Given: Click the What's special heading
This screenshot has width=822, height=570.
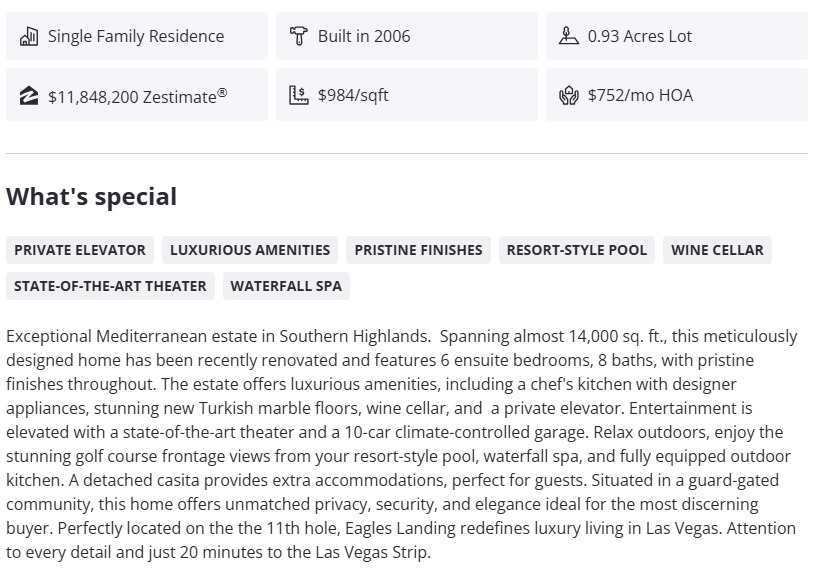Looking at the screenshot, I should 92,197.
